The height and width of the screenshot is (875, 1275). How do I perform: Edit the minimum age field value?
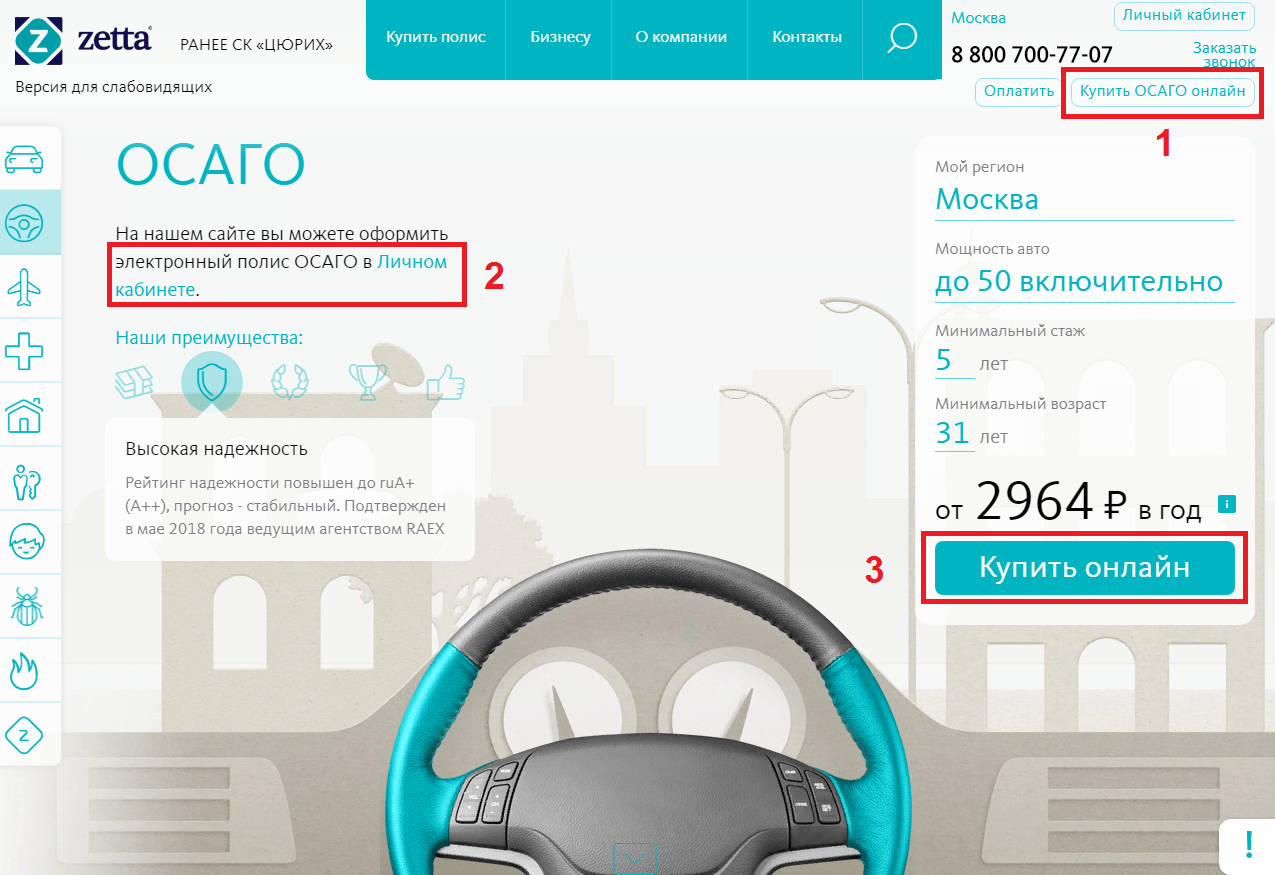tap(954, 433)
